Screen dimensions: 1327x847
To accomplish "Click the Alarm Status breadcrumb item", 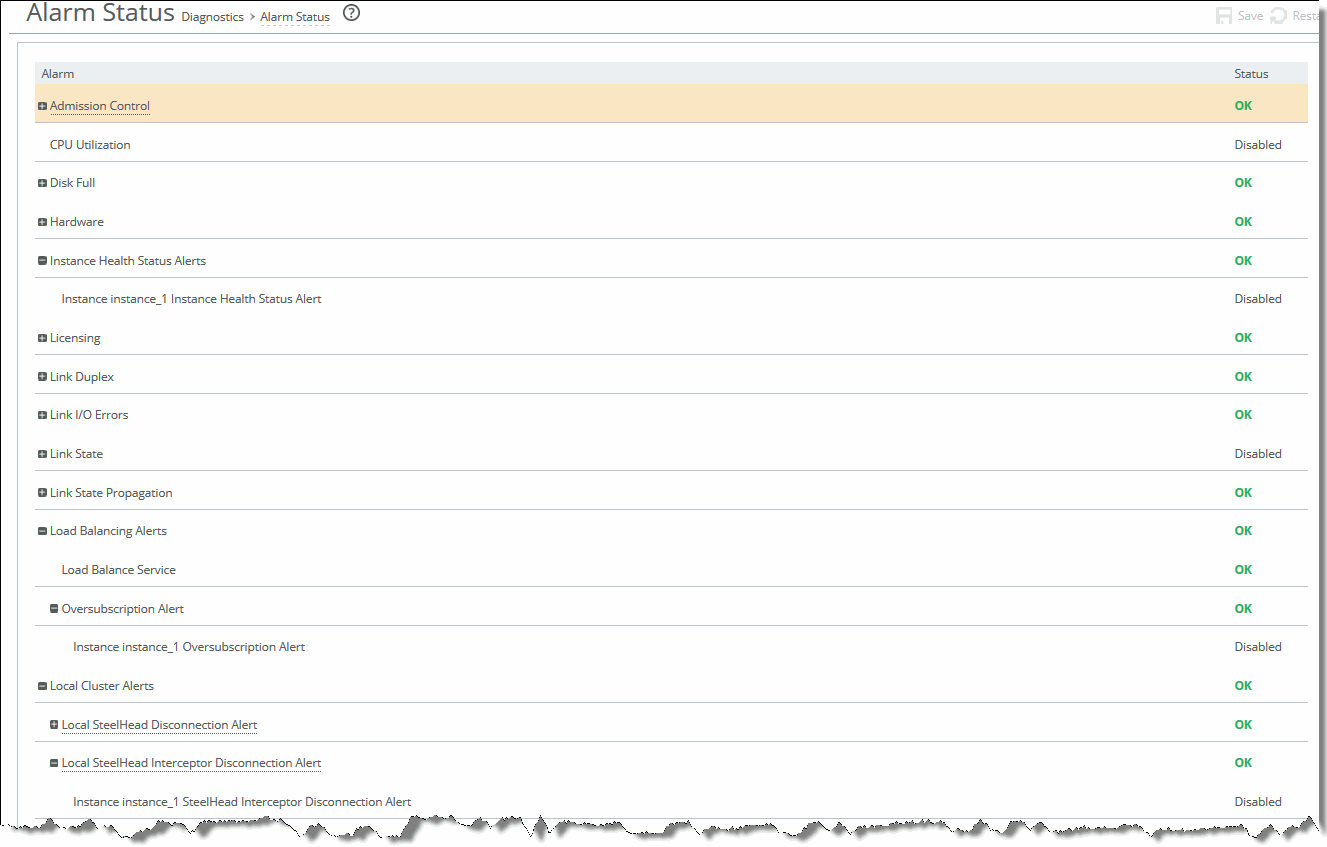I will pos(295,17).
